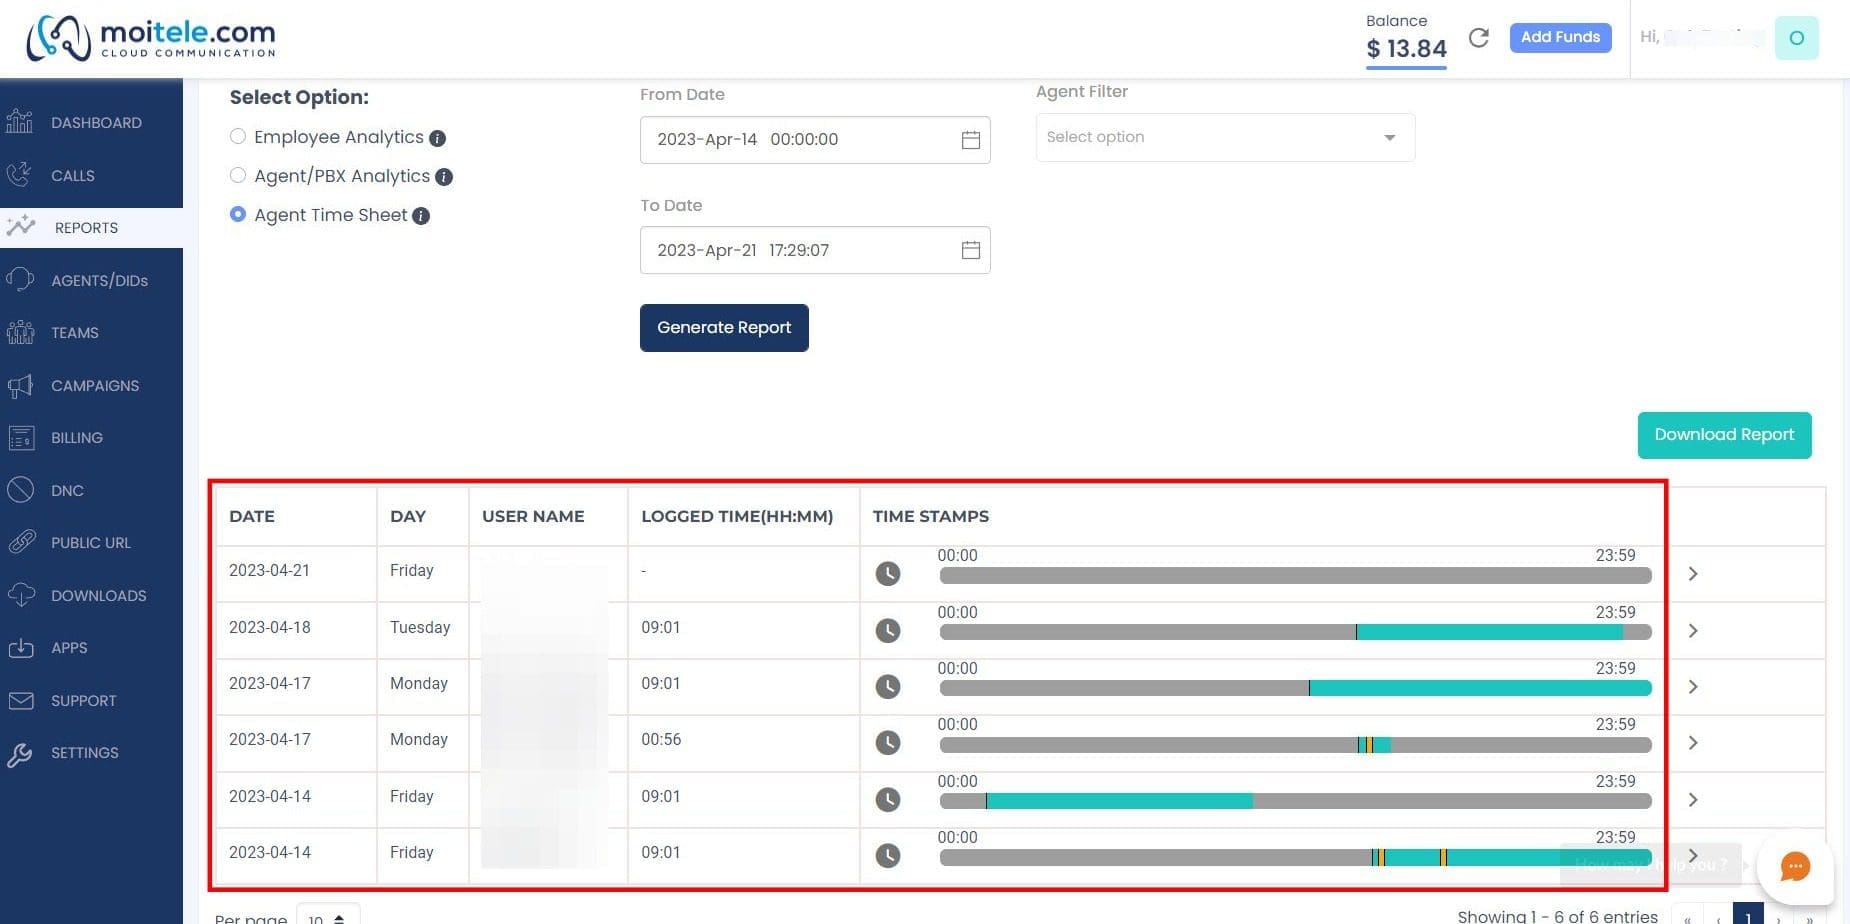Click the Agent Time Sheet info icon
This screenshot has height=924, width=1850.
421,216
